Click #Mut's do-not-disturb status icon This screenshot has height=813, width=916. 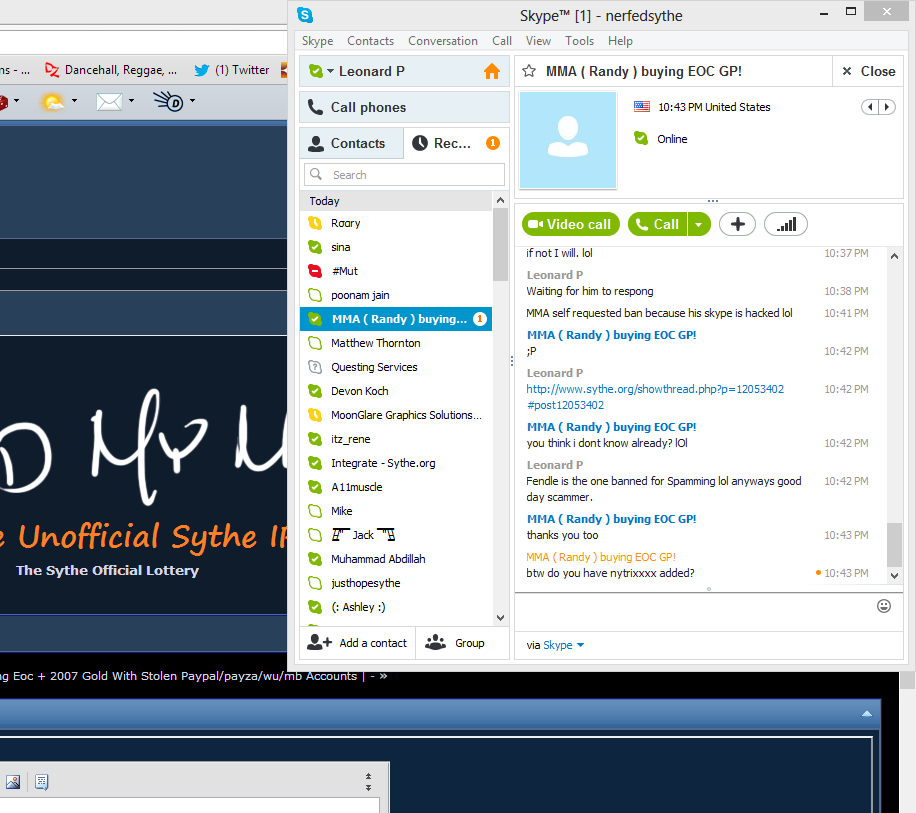[315, 271]
